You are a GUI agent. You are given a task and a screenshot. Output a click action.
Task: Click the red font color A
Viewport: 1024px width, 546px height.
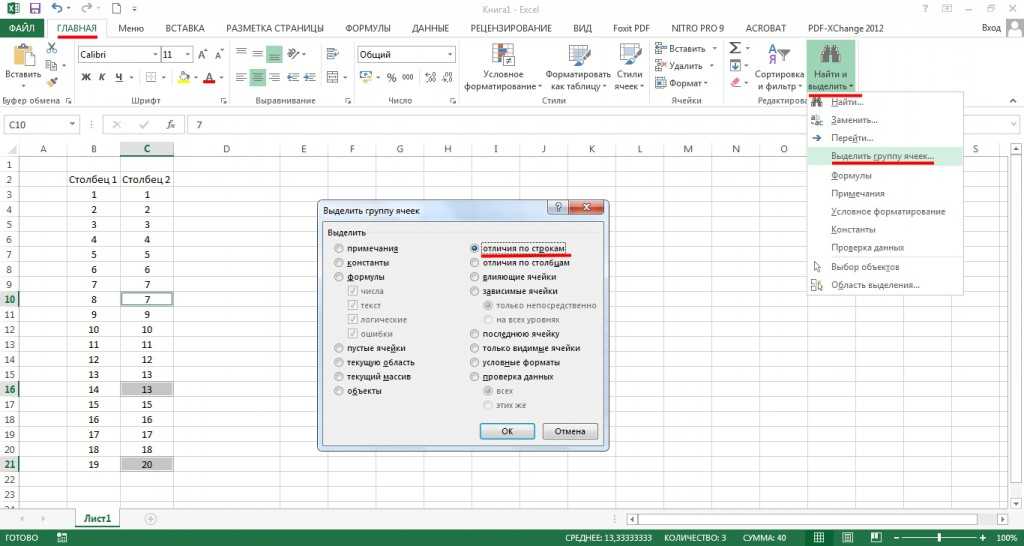pyautogui.click(x=209, y=78)
